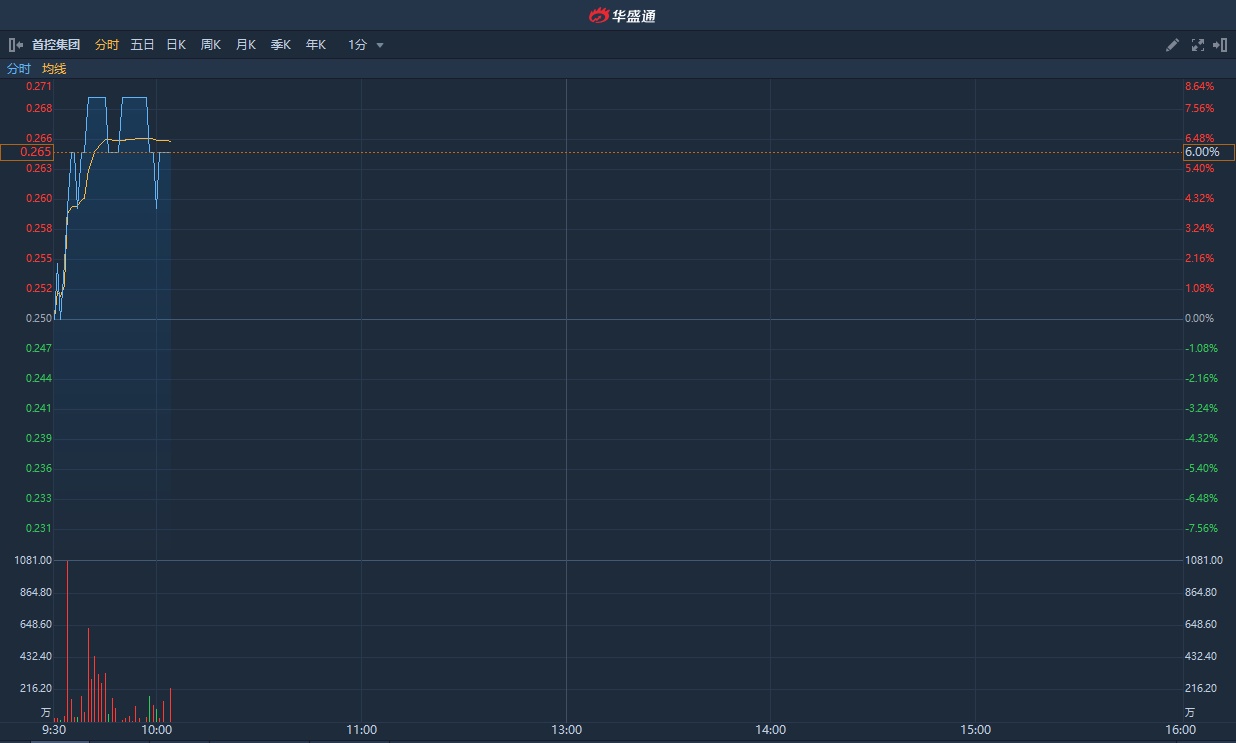
Task: Click the 华盛通 logo in title bar
Action: pyautogui.click(x=622, y=15)
